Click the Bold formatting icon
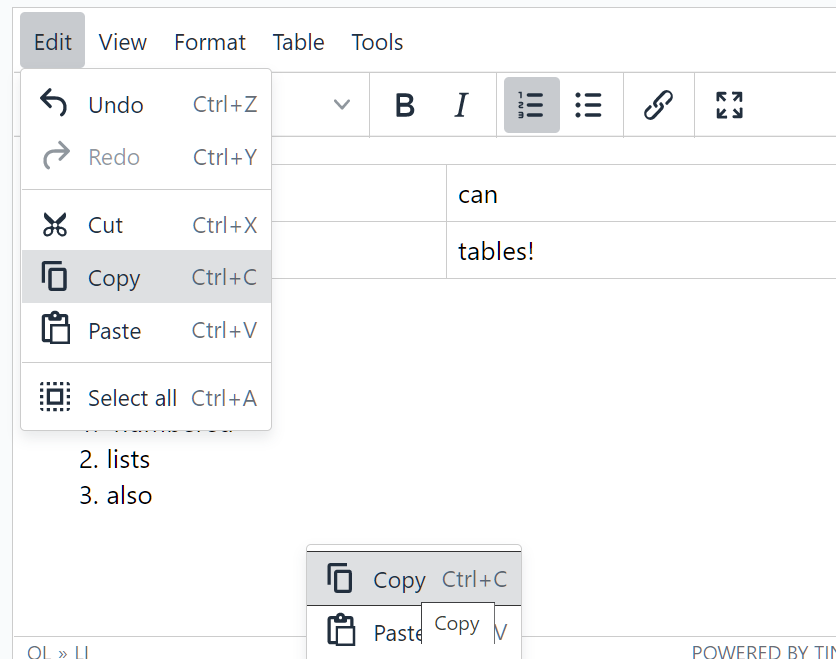This screenshot has width=836, height=659. [404, 105]
